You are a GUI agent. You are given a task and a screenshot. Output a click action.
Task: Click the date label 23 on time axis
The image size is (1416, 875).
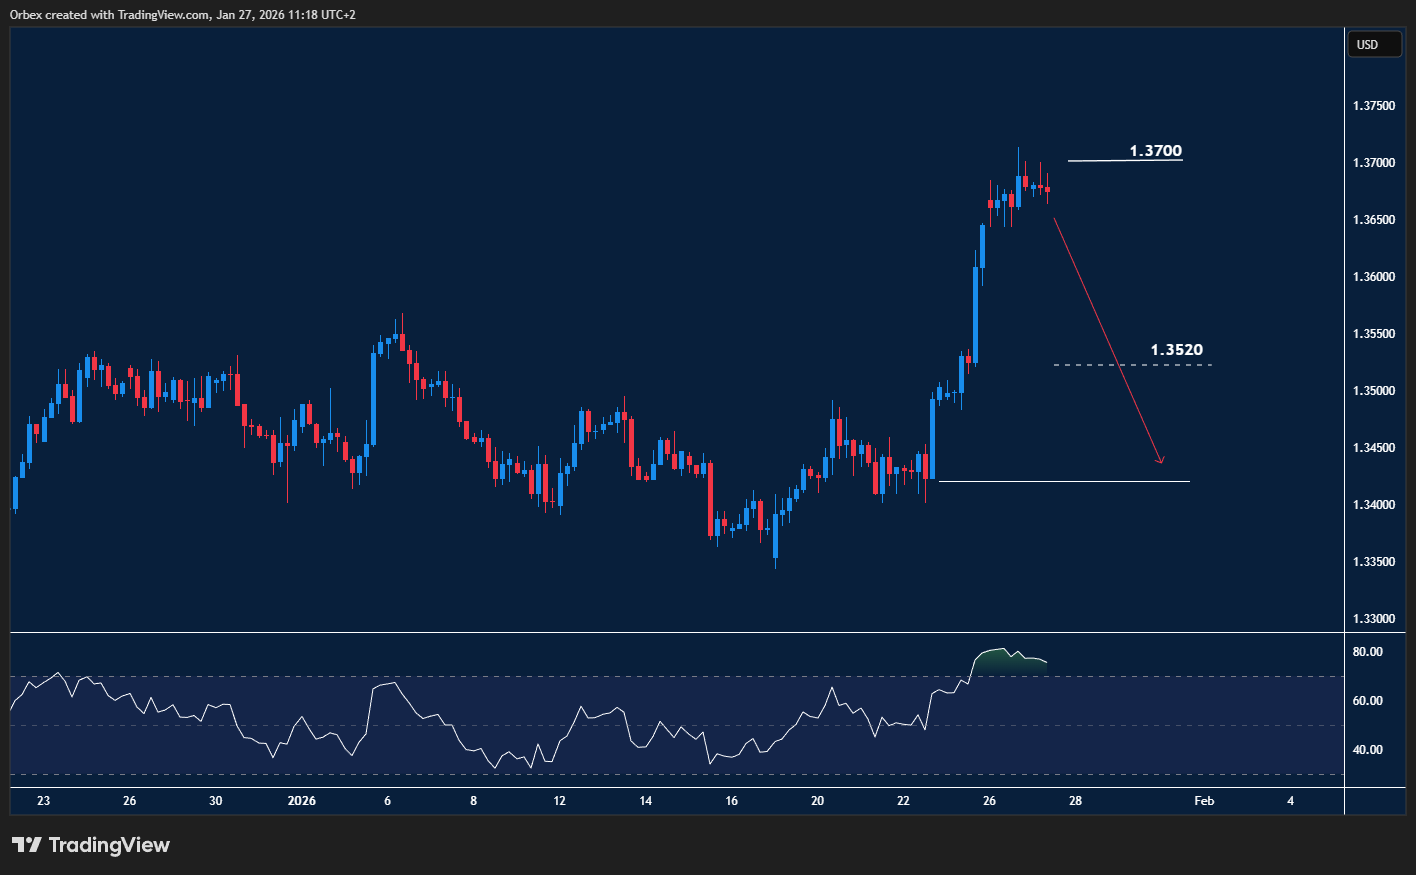point(43,801)
